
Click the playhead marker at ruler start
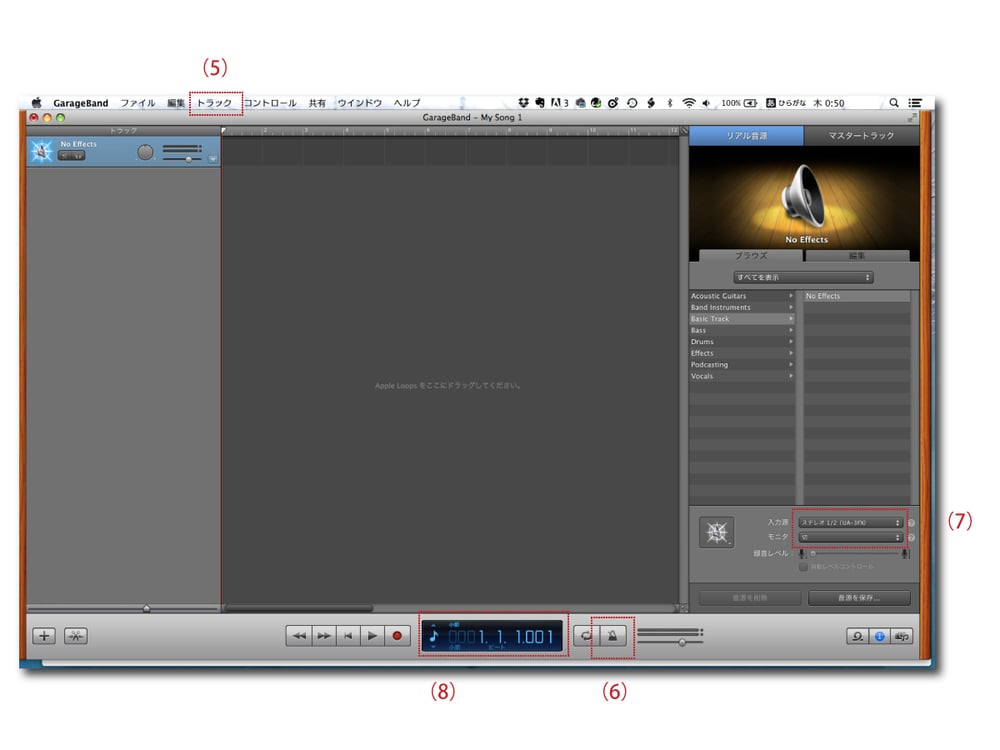[224, 130]
